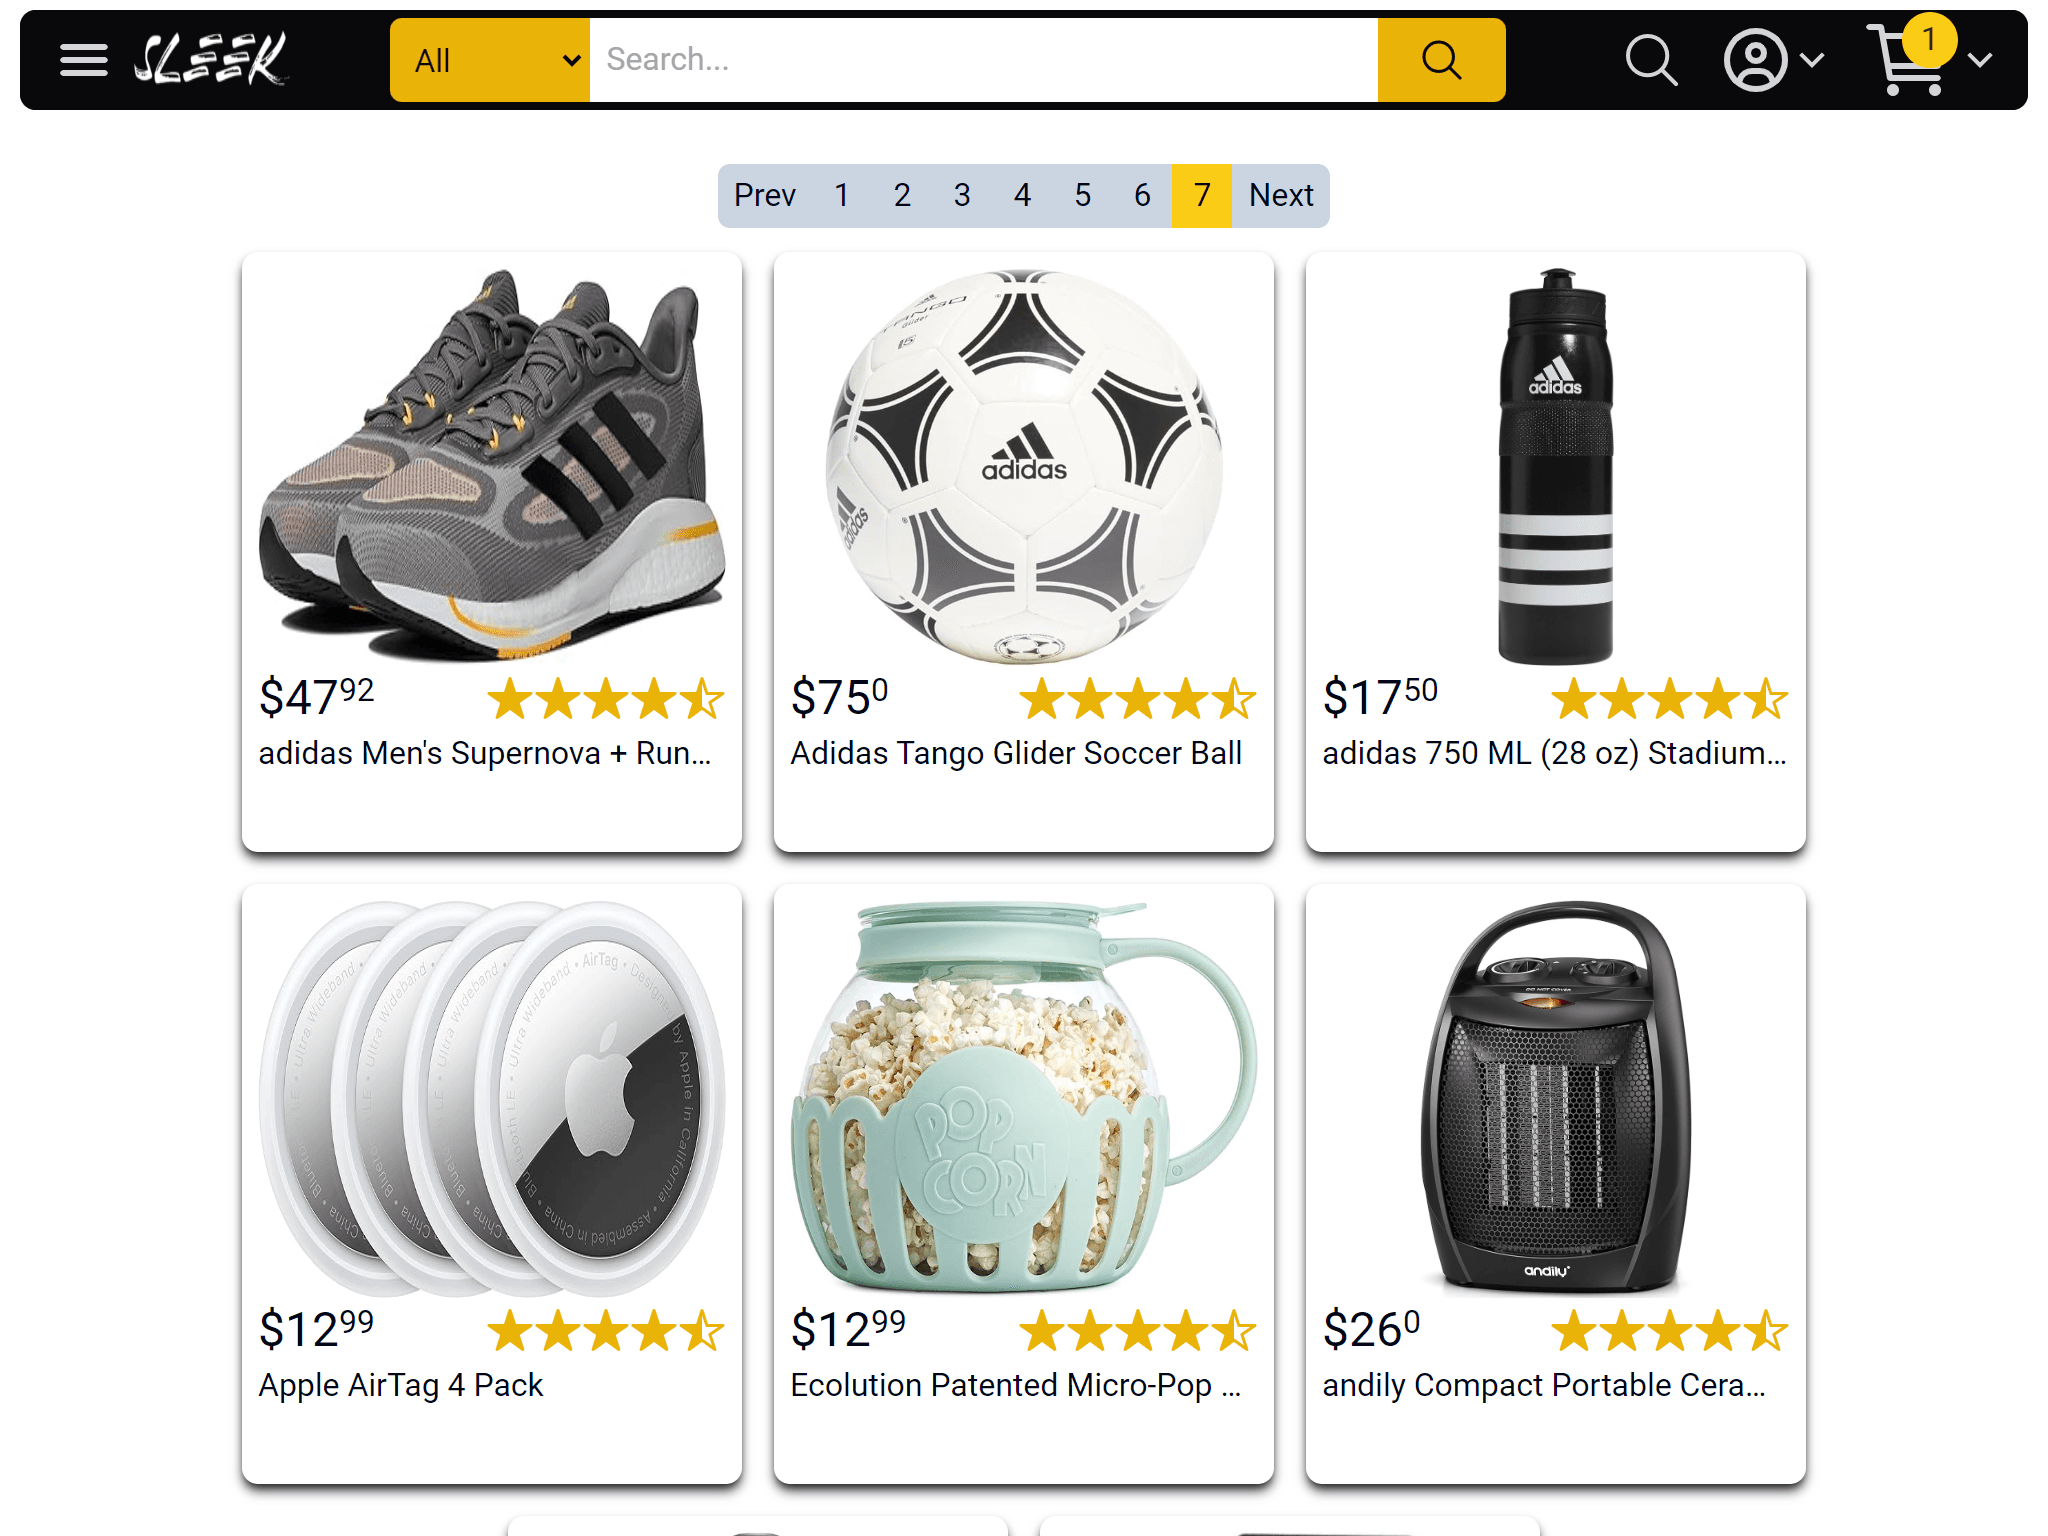Click the andily Compact Portable Ceramic heater title
The height and width of the screenshot is (1536, 2048).
pos(1543,1385)
